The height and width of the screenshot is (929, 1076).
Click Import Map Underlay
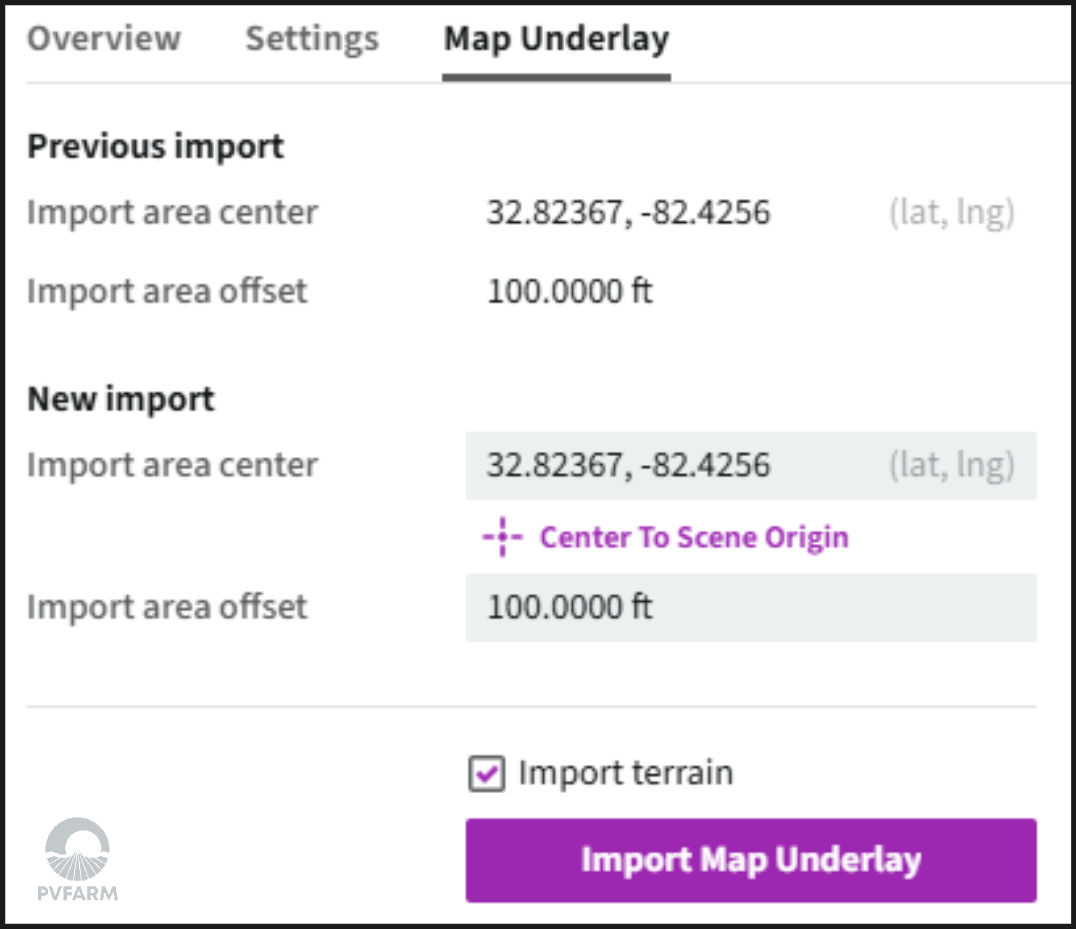751,860
